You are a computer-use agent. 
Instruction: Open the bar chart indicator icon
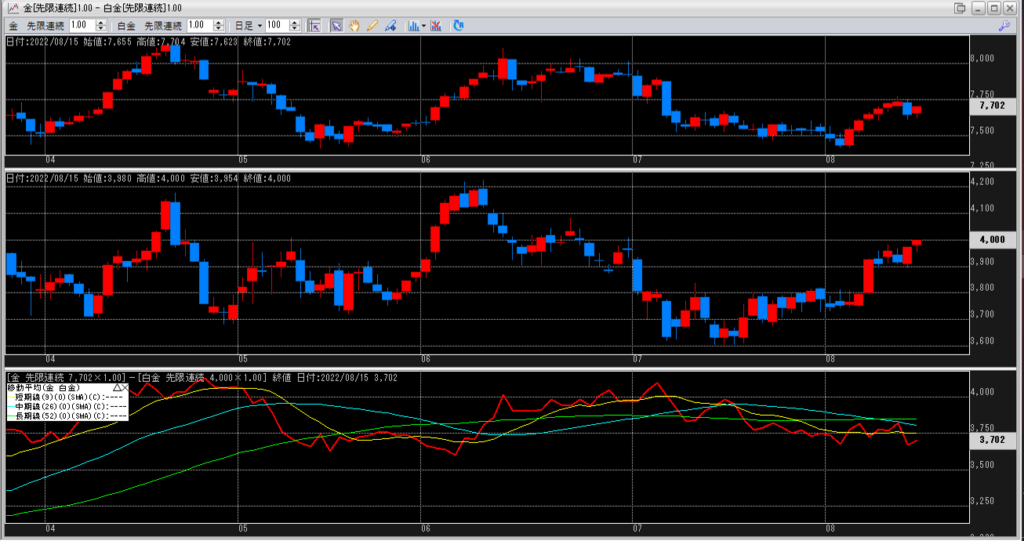411,24
